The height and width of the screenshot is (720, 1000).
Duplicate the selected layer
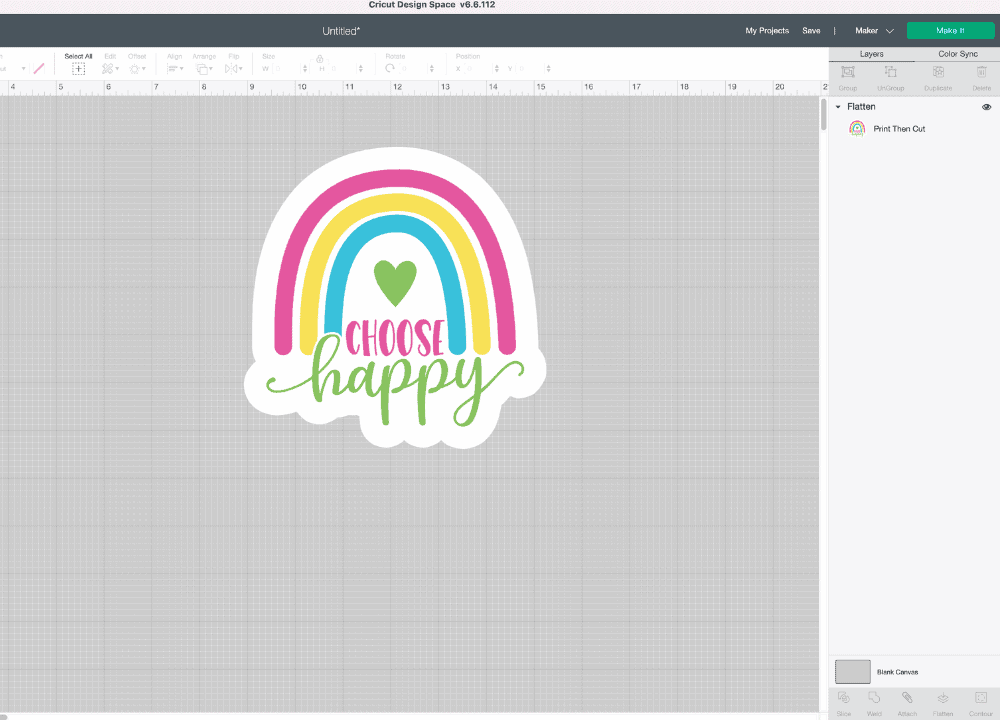point(938,73)
